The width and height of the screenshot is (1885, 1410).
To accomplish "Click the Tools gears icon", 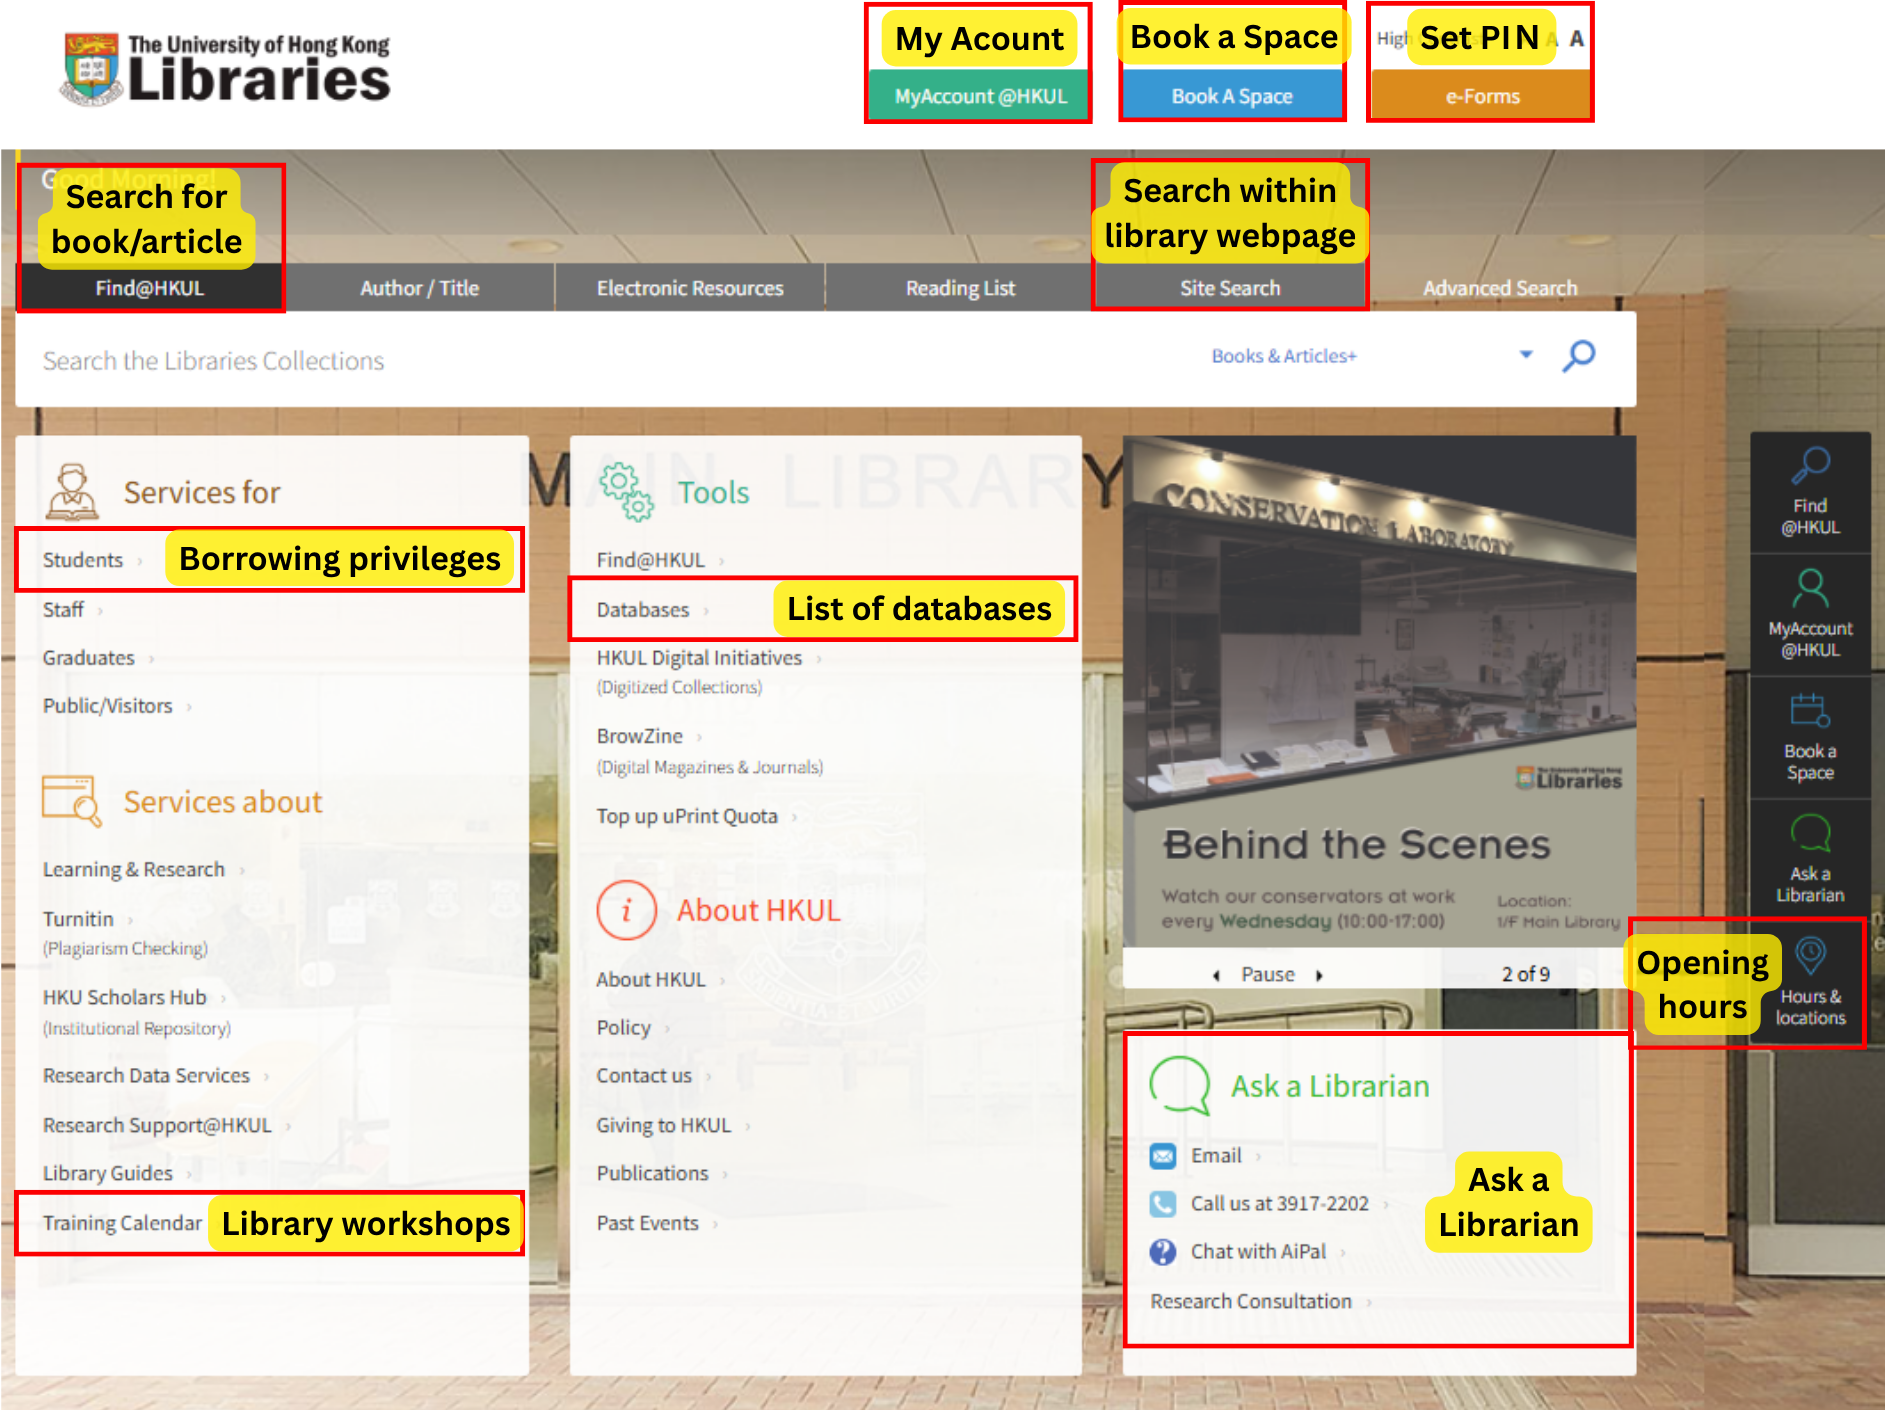I will click(626, 491).
